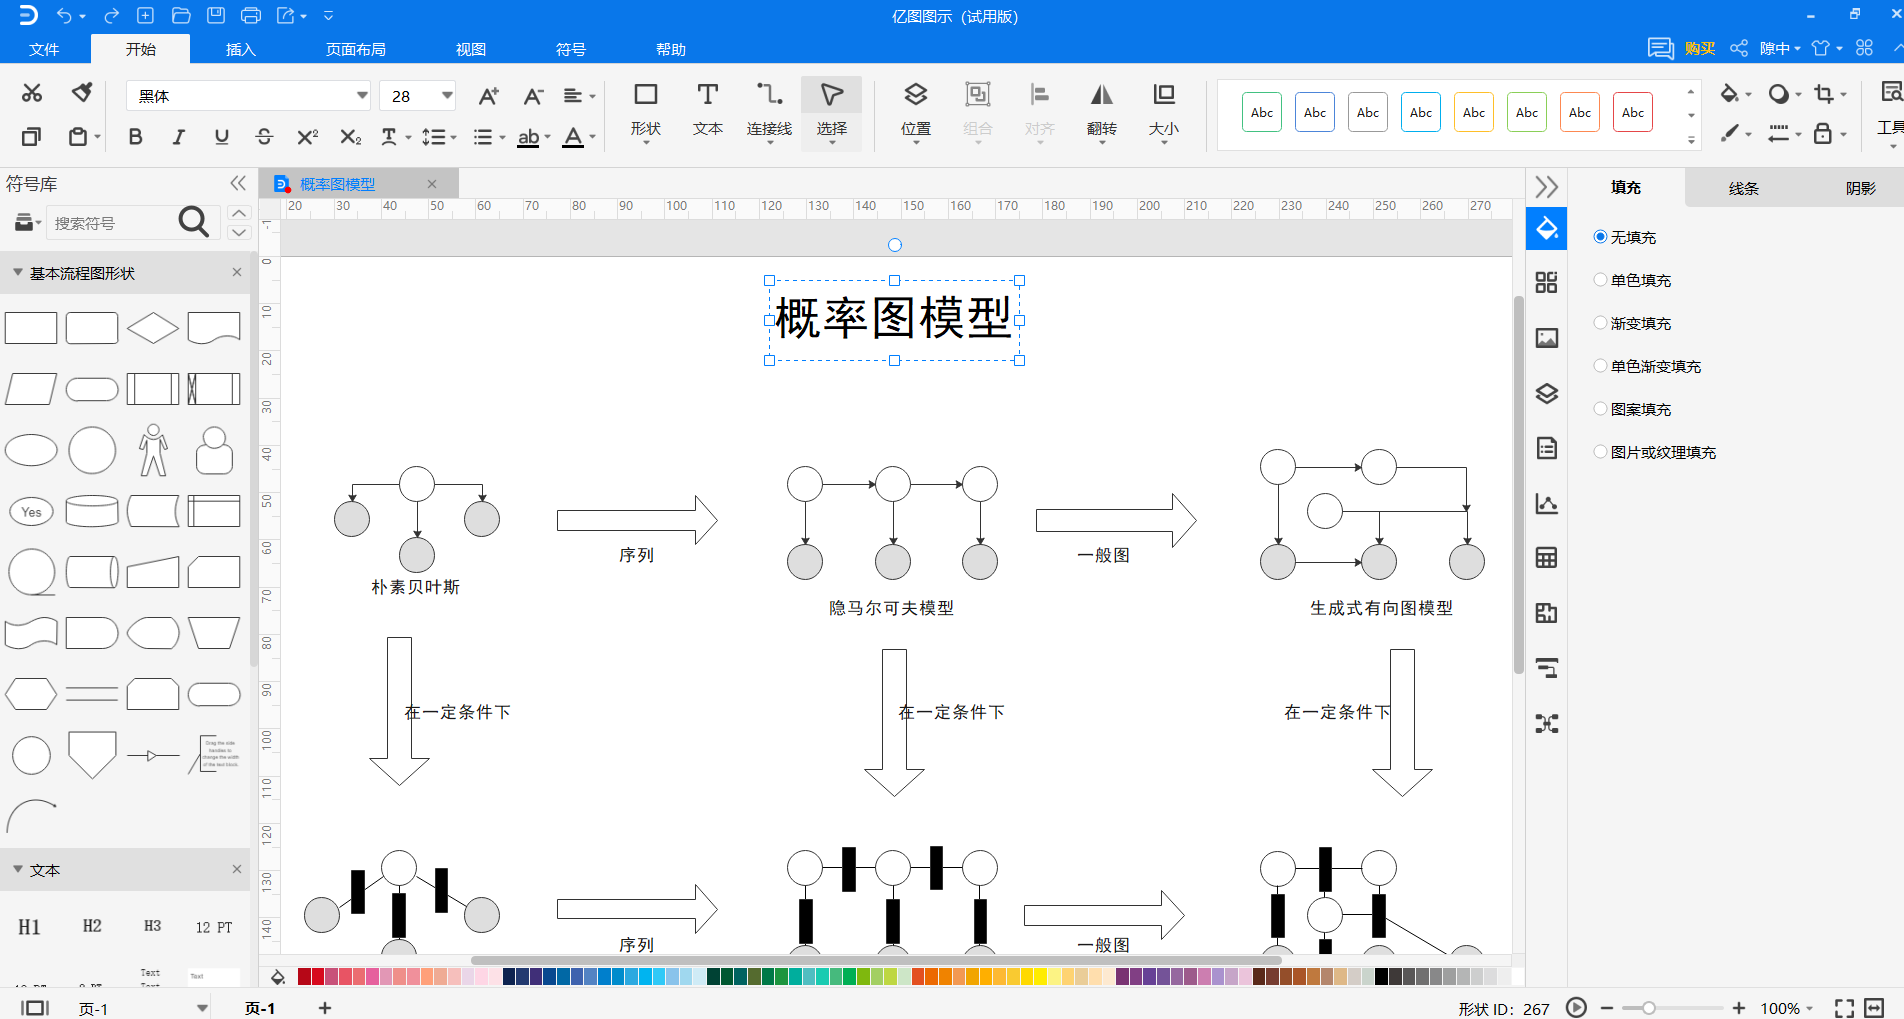Click the Save icon in title bar
Image resolution: width=1904 pixels, height=1019 pixels.
[x=215, y=16]
